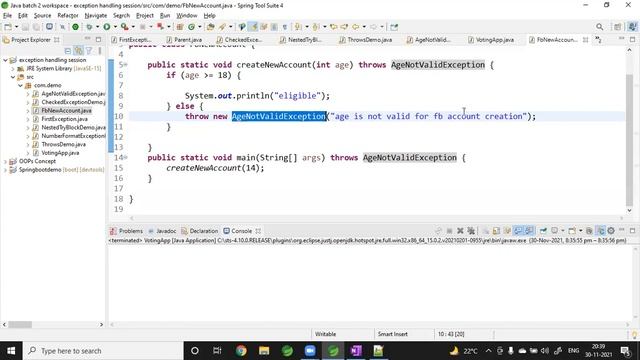Click Remove All Terminated Launches icon in Console

coord(471,231)
